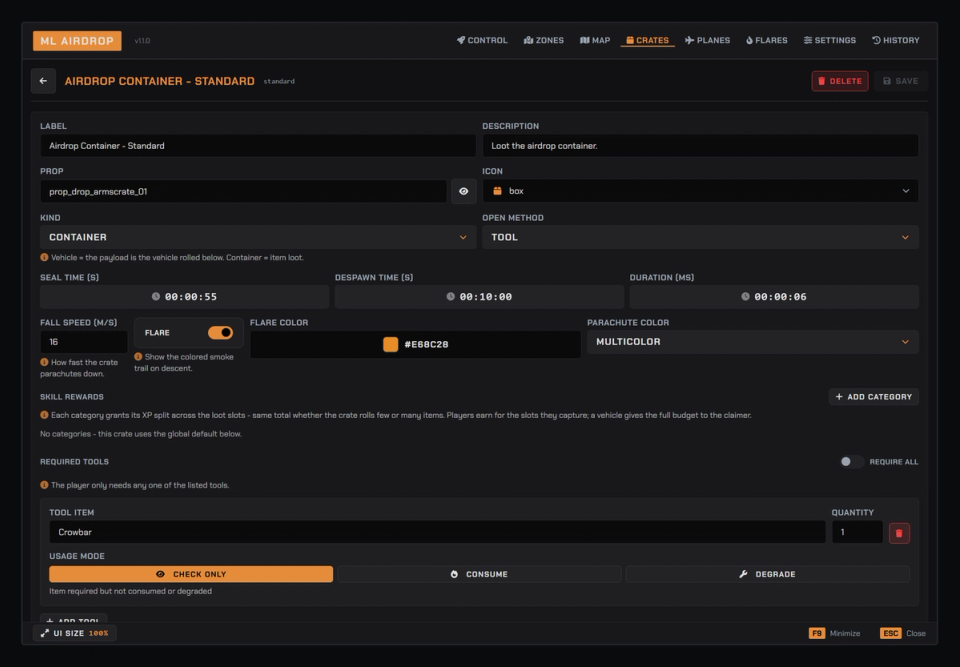960x667 pixels.
Task: Click the F9 Minimize key badge
Action: (817, 633)
